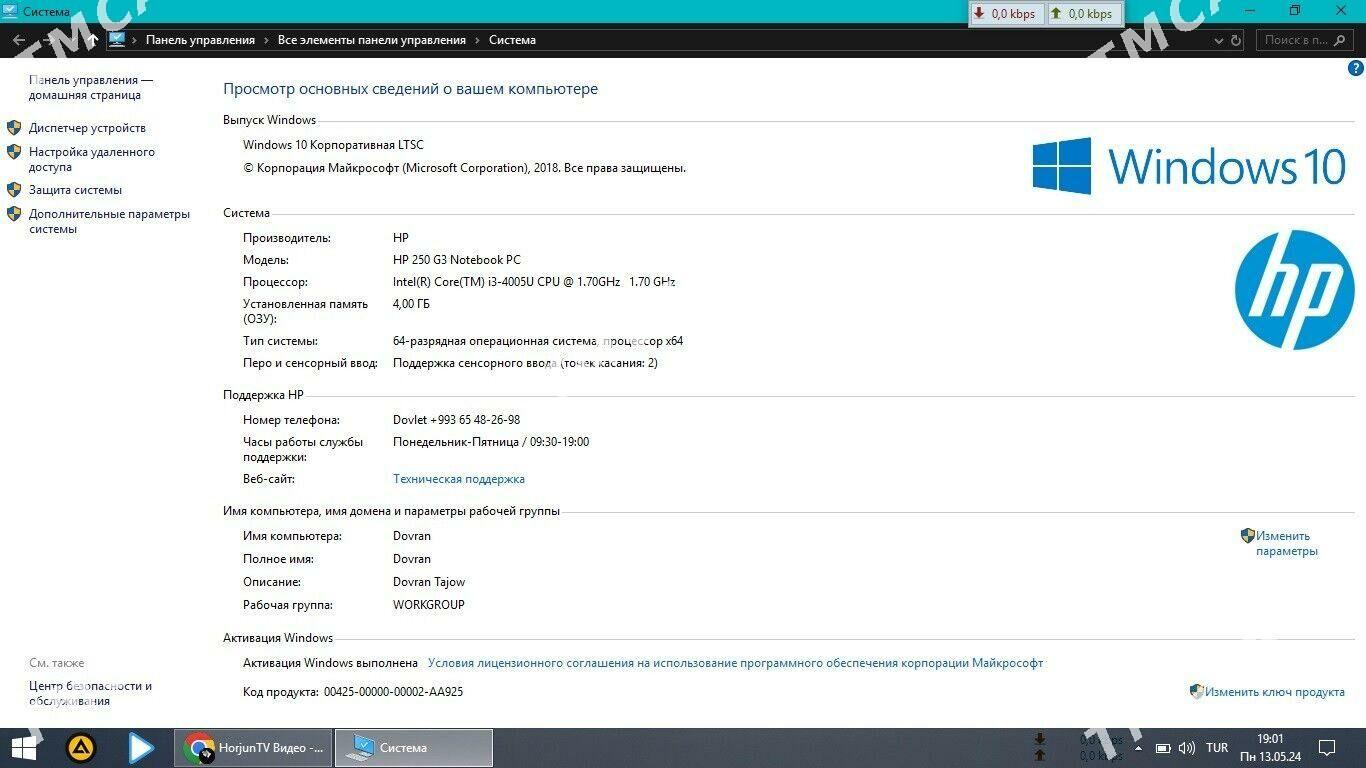Switch to HorjunTV Видео Chrome window

[254, 748]
